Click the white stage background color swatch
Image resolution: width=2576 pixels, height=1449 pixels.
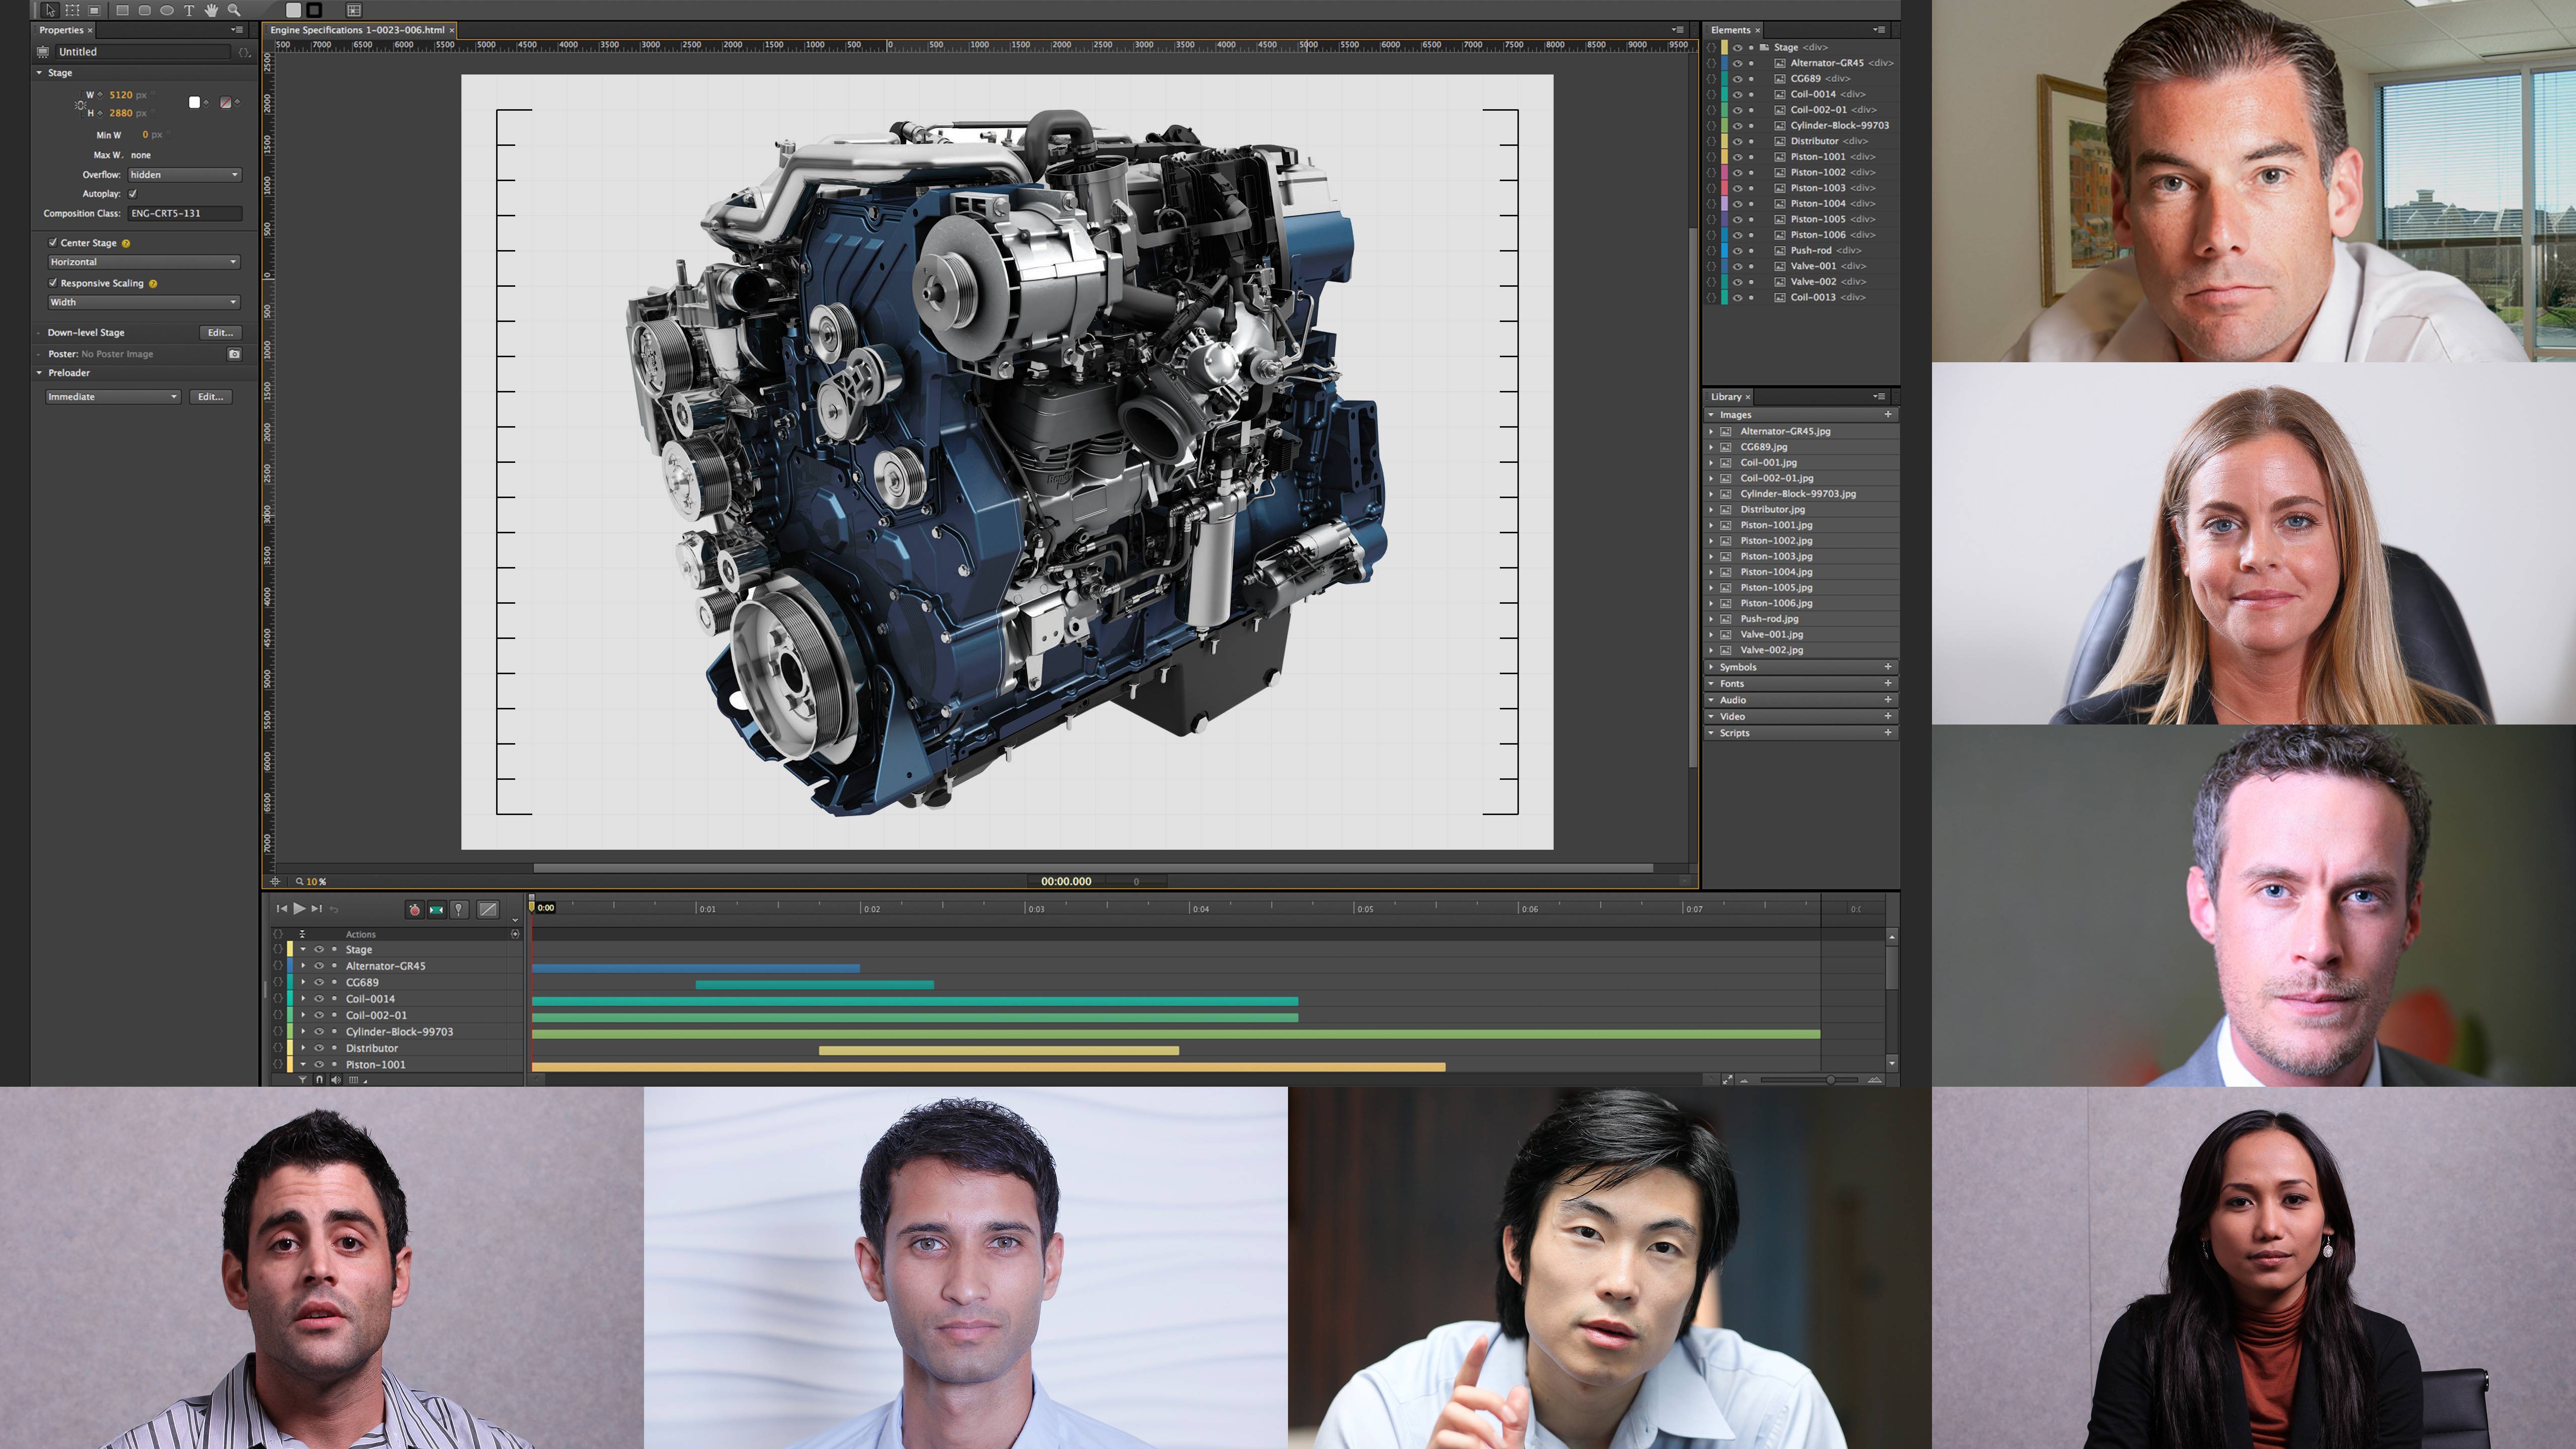(x=194, y=102)
